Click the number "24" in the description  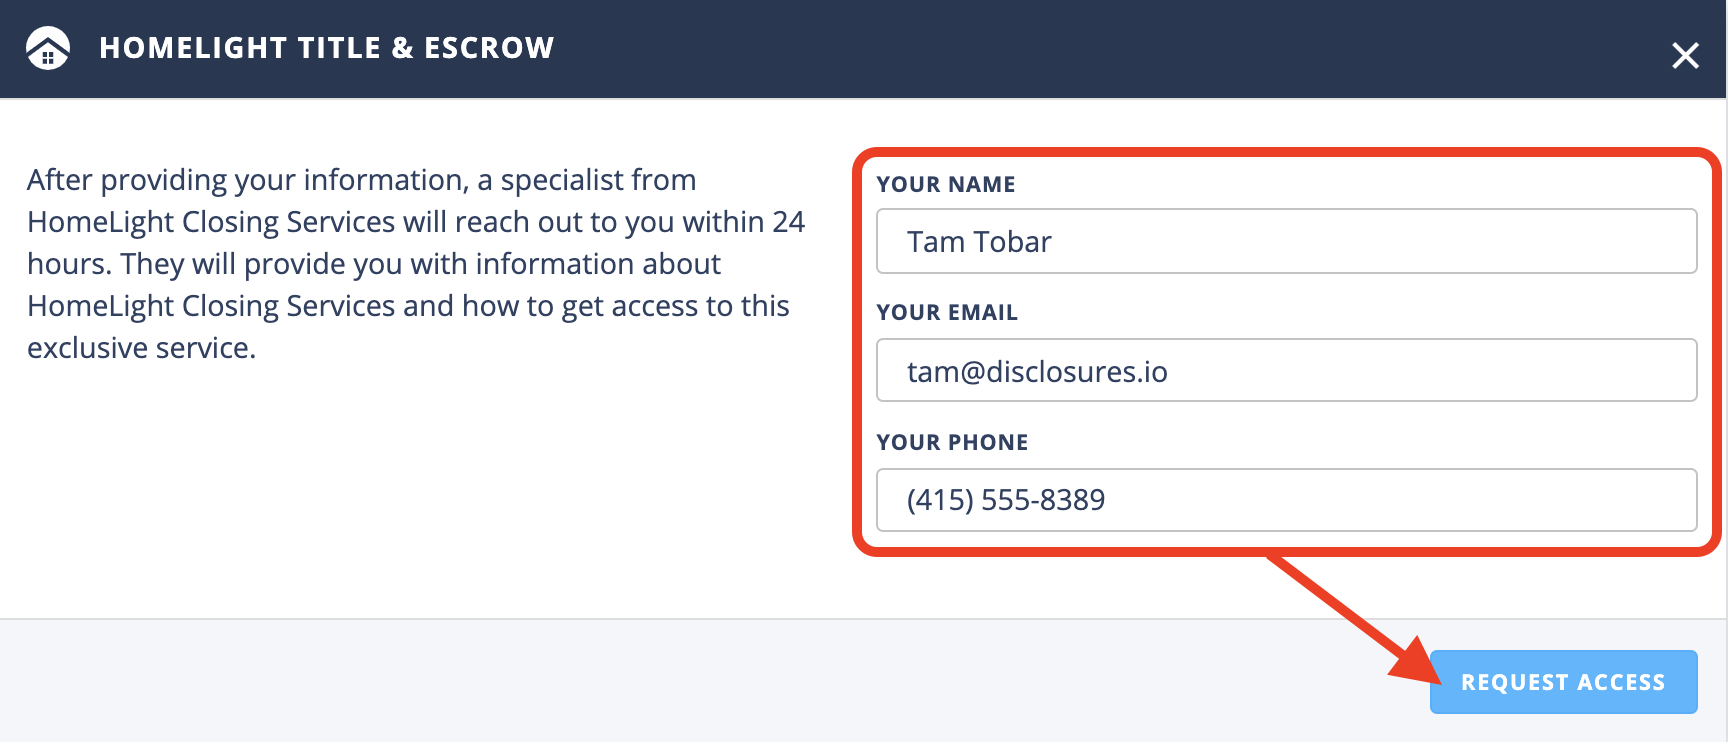(788, 222)
